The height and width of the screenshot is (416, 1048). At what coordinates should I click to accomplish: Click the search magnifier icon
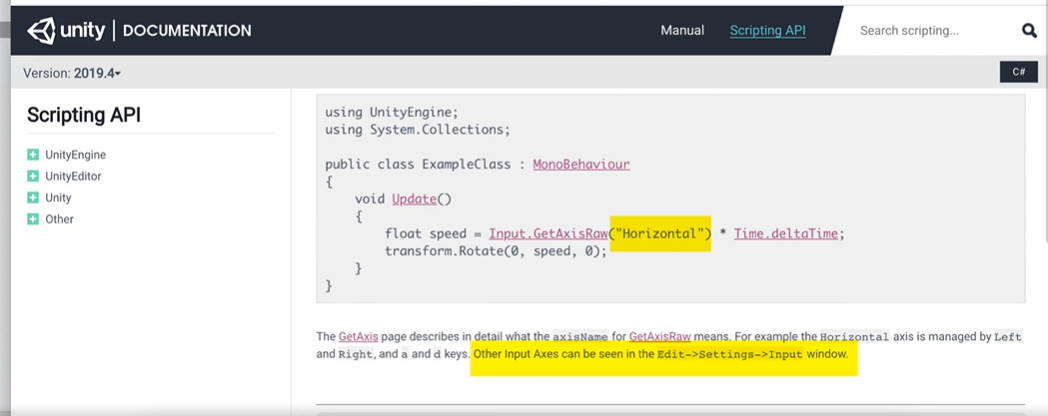[x=1029, y=31]
